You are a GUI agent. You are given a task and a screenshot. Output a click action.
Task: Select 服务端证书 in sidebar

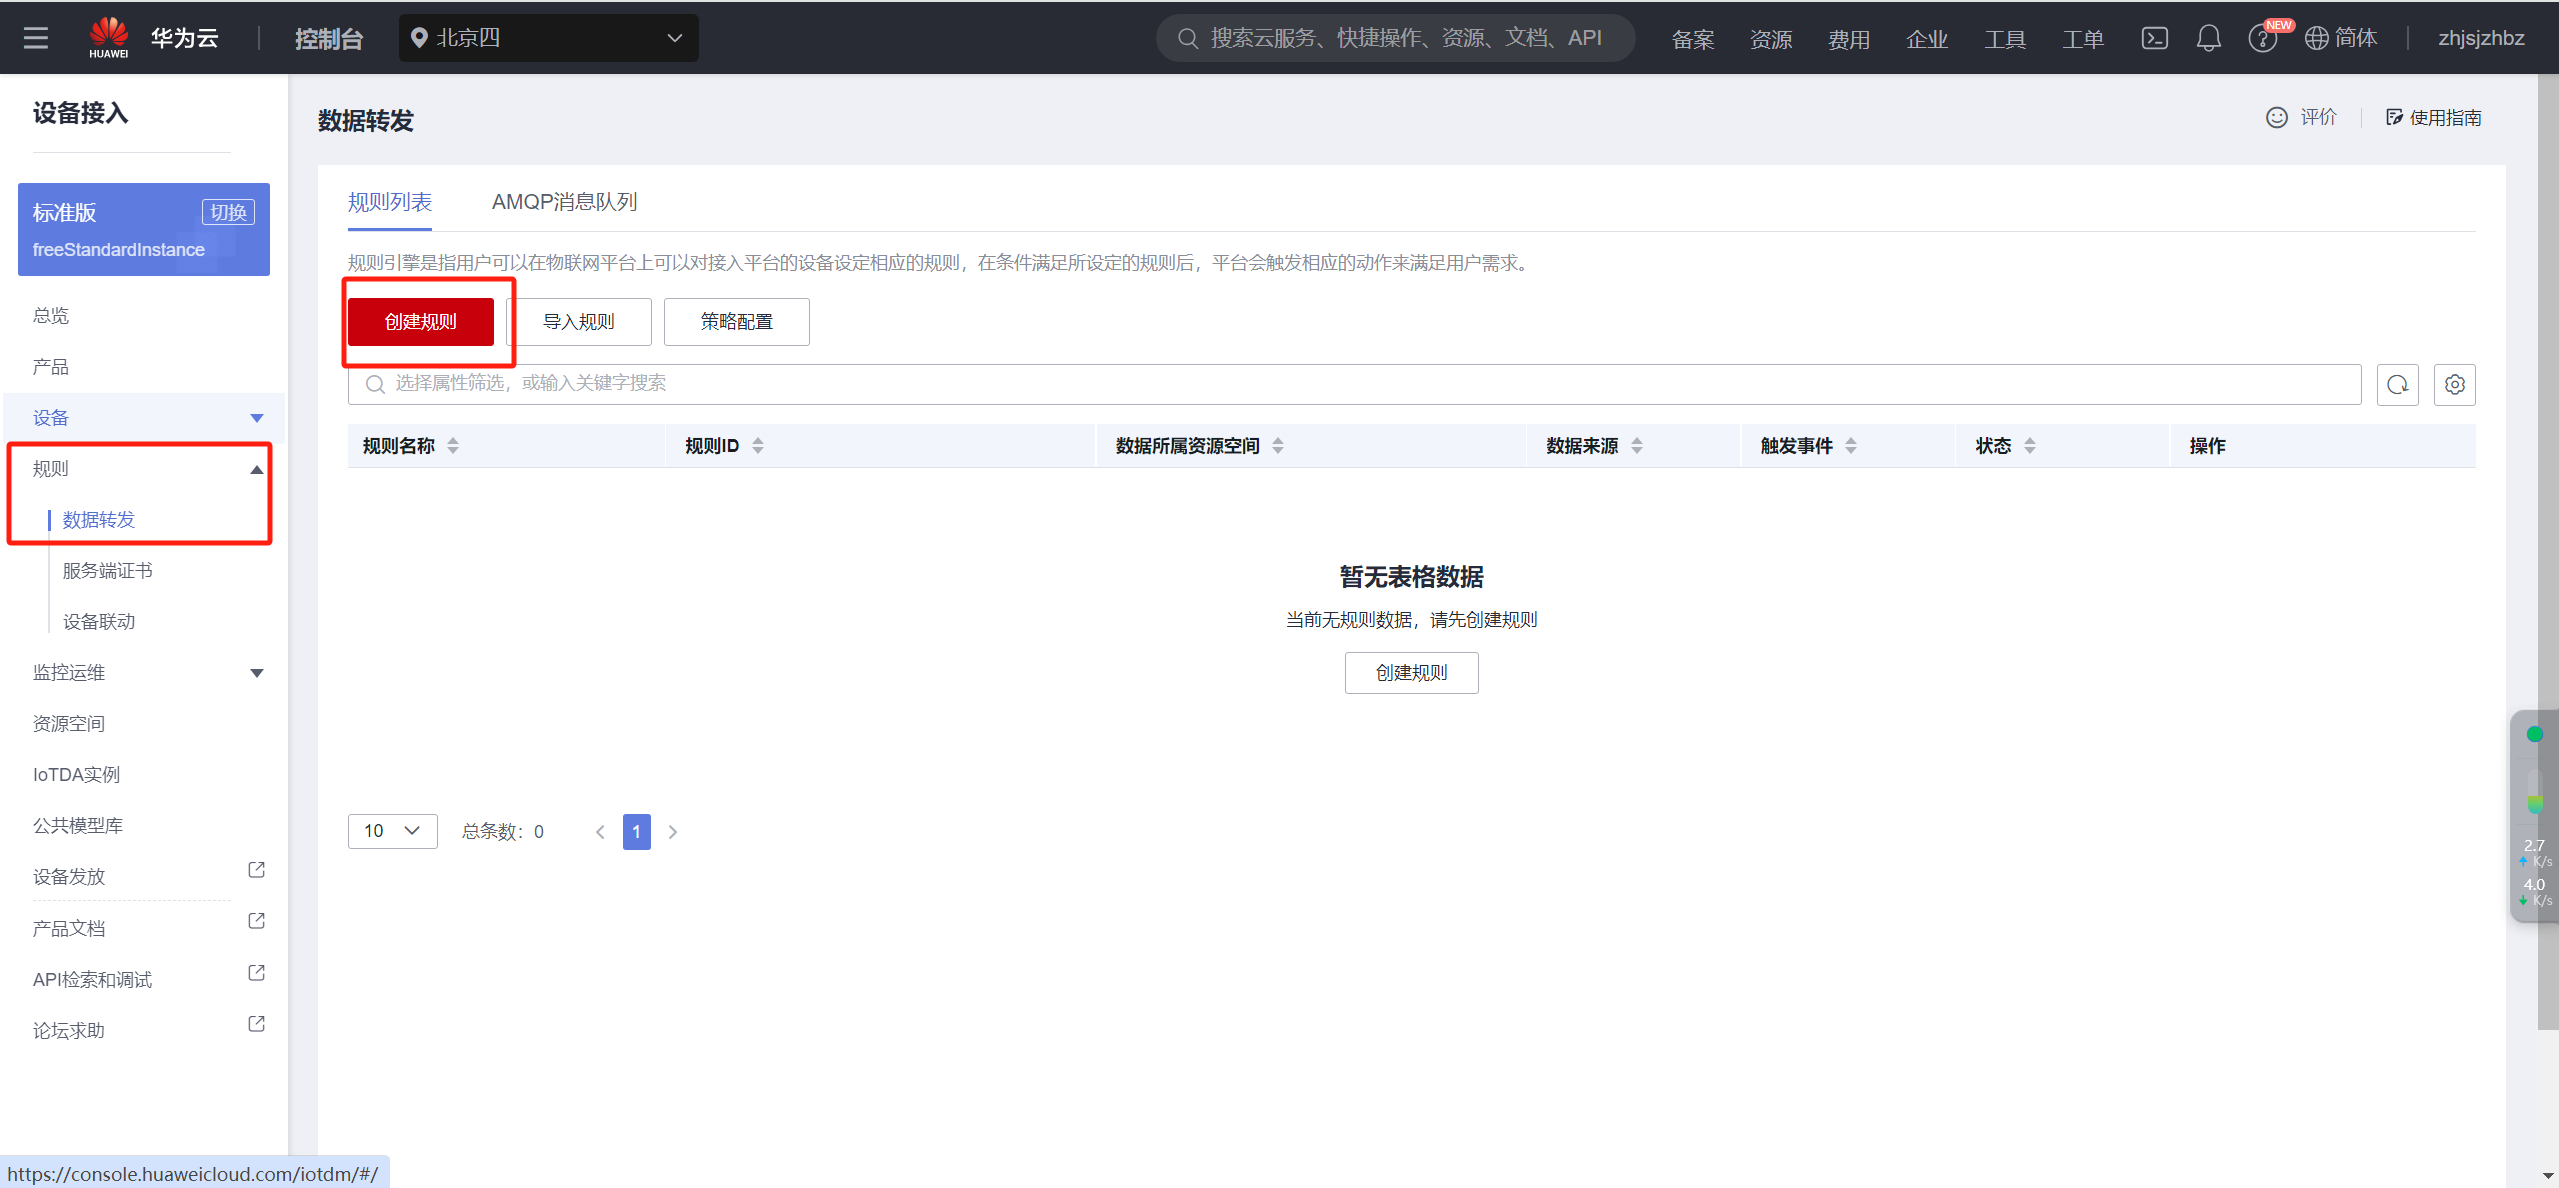click(x=108, y=571)
